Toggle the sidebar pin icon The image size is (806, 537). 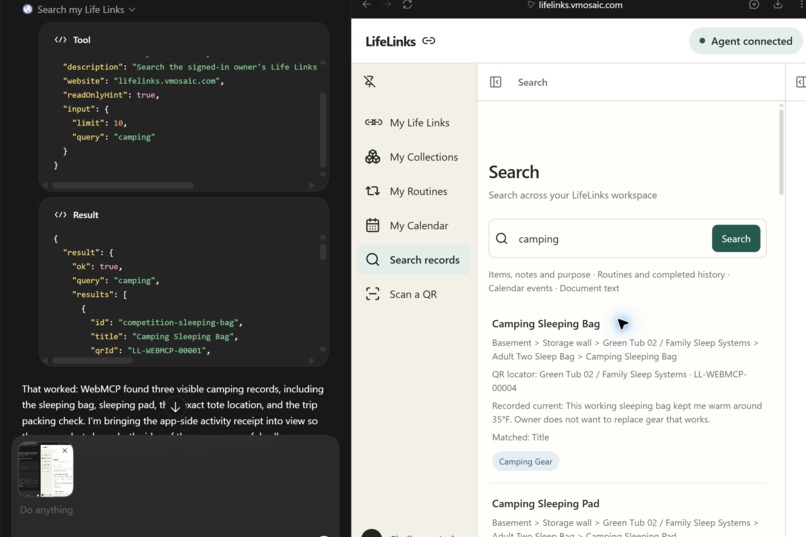(370, 81)
